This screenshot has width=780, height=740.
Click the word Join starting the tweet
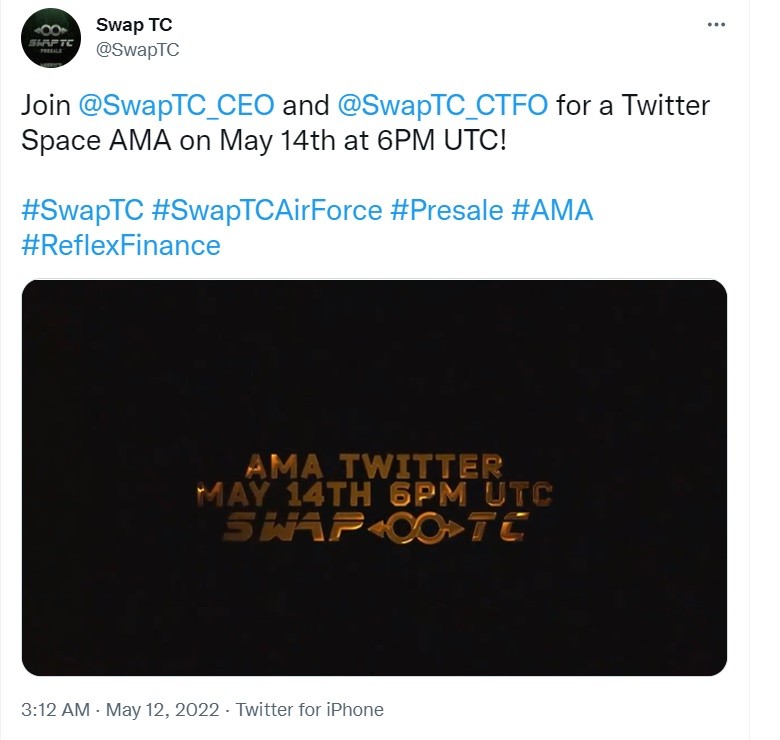tap(46, 105)
